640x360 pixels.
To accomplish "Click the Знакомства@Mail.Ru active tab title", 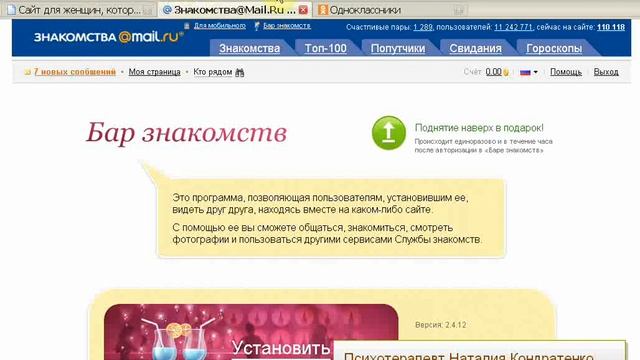I will pos(235,10).
